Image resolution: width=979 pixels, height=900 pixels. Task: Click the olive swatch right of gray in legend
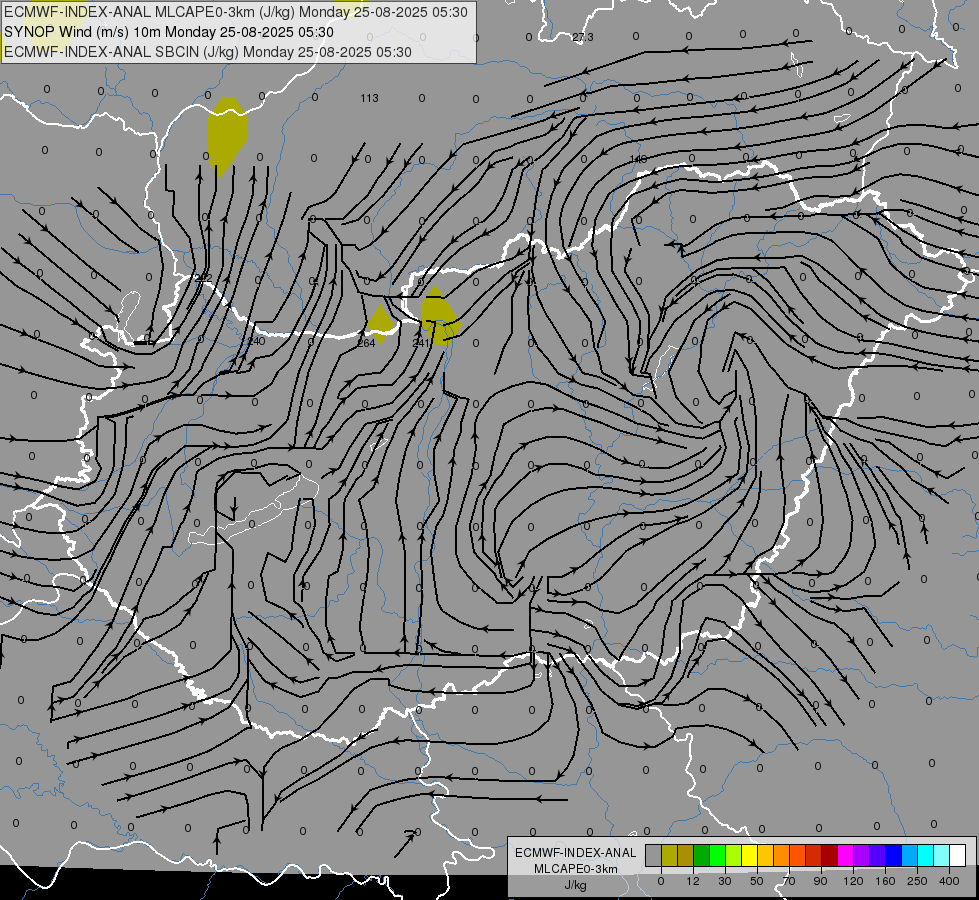669,855
